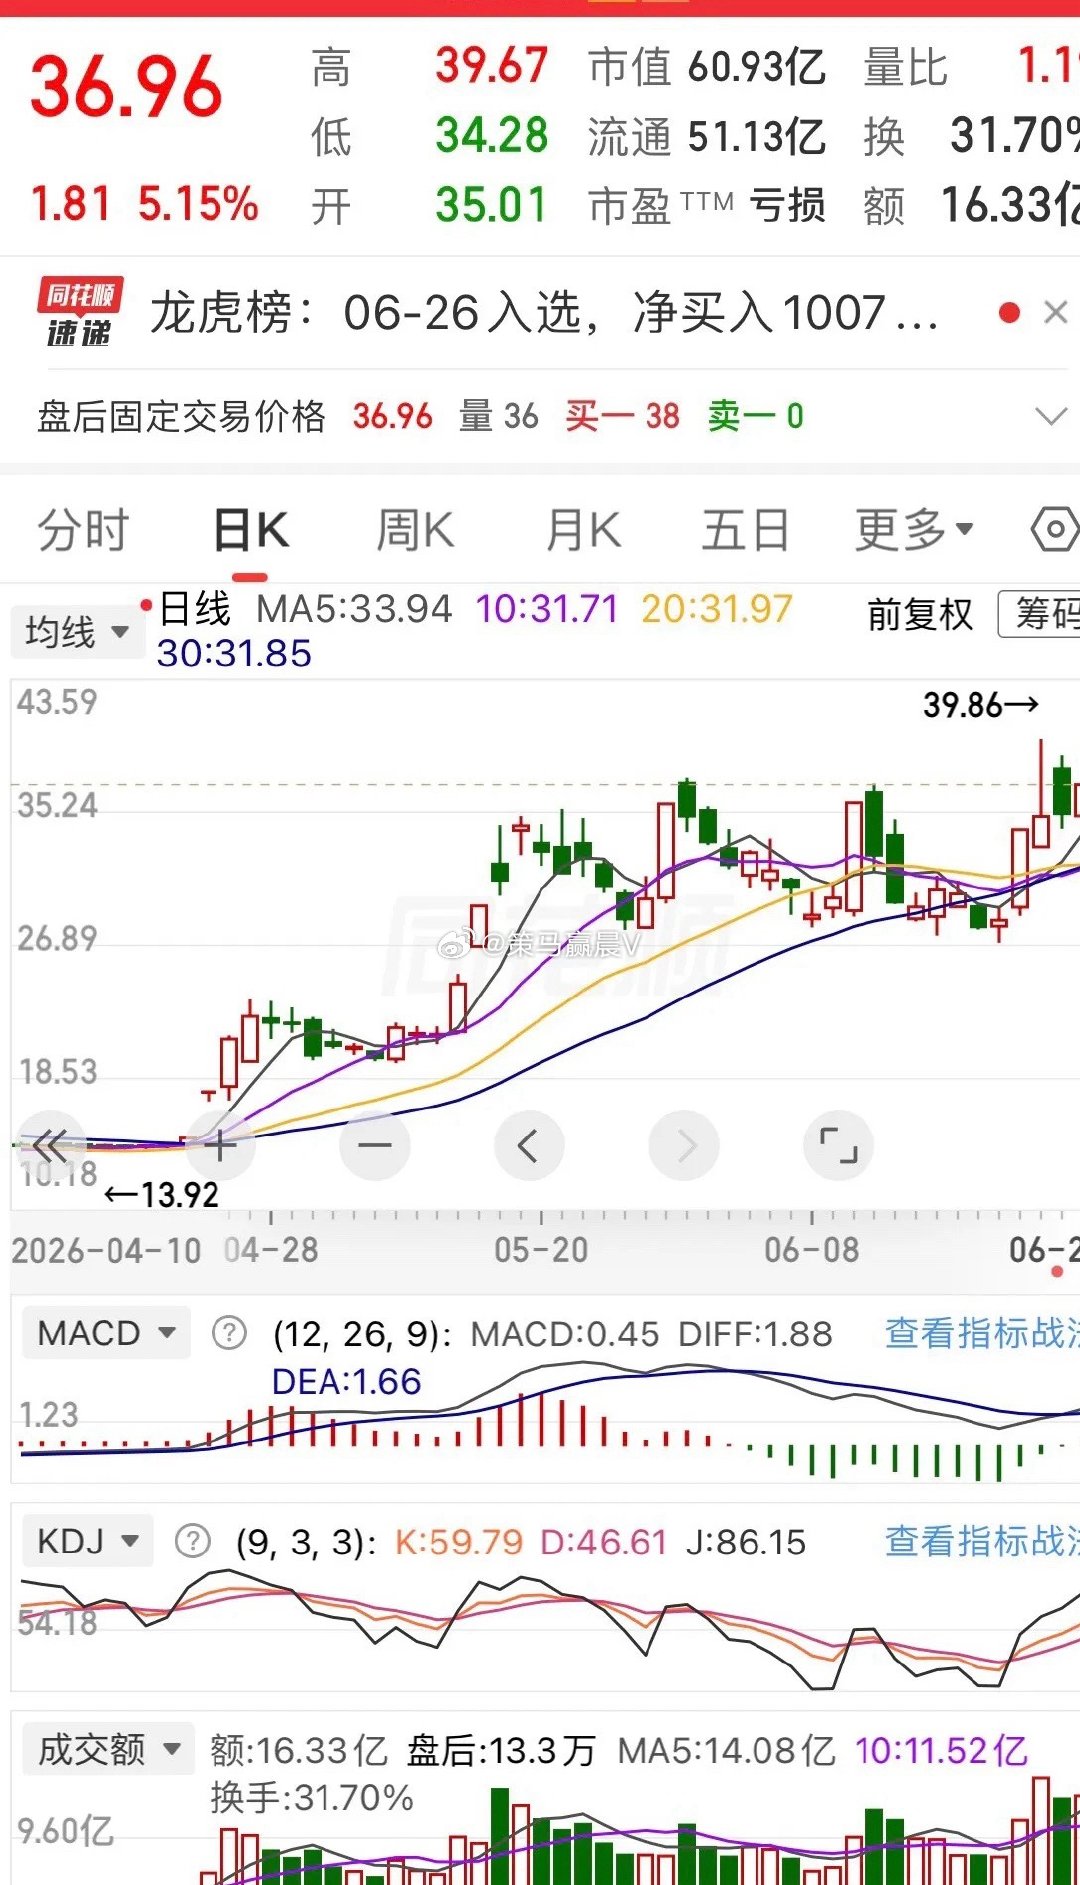Open the KDJ indicator dropdown
Screen dimensions: 1080x1885
[87, 1541]
